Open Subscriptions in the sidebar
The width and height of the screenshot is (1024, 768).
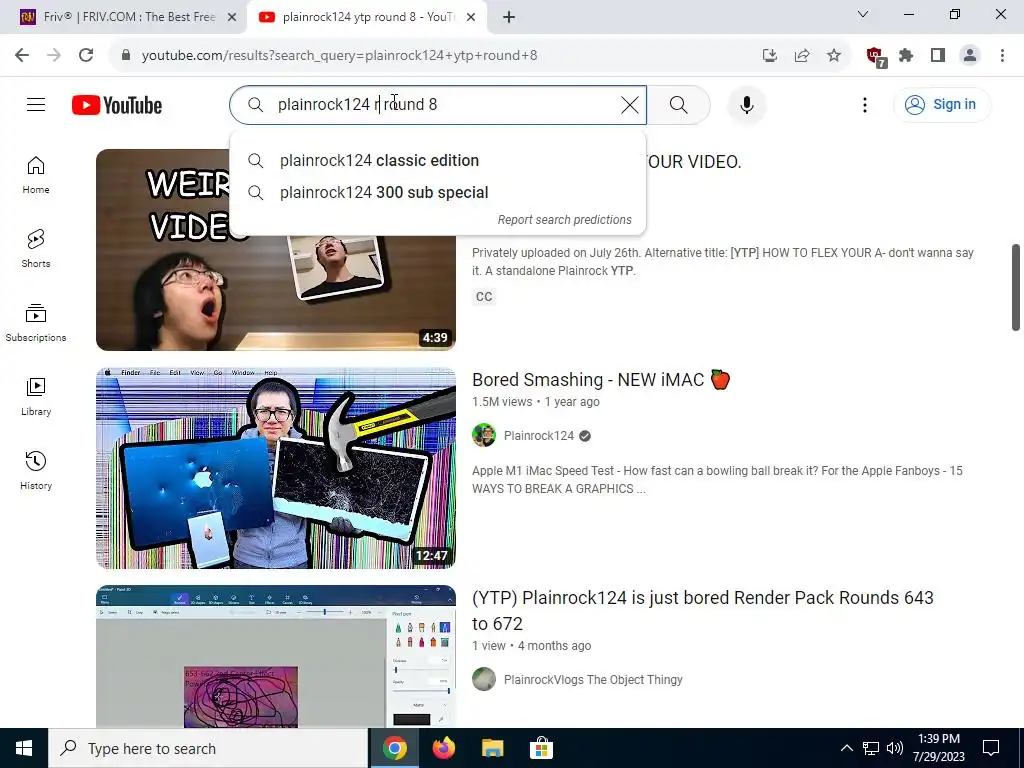click(x=36, y=323)
